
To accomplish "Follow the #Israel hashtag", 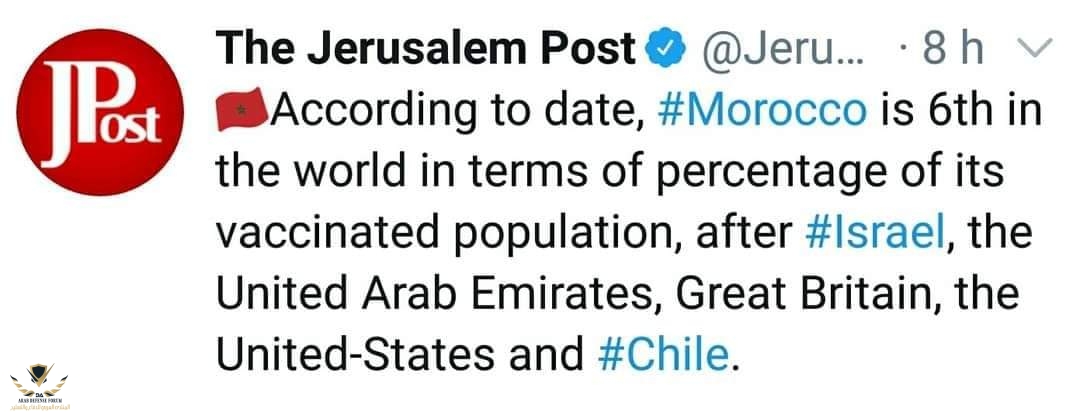I will pyautogui.click(x=873, y=234).
